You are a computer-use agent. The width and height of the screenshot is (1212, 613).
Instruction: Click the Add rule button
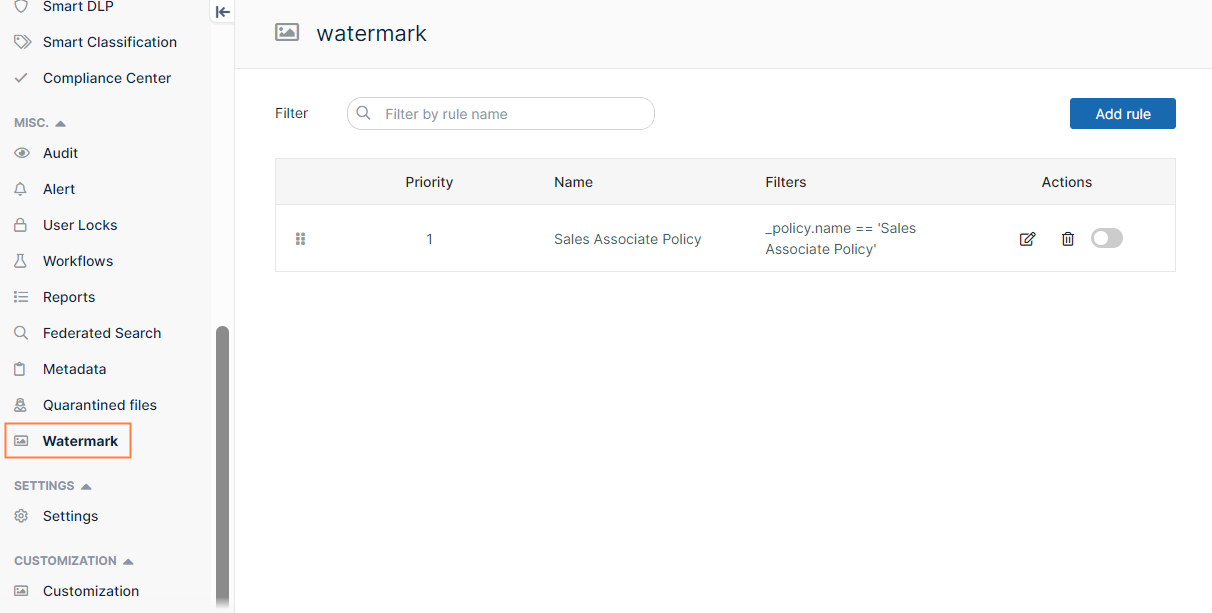point(1122,113)
